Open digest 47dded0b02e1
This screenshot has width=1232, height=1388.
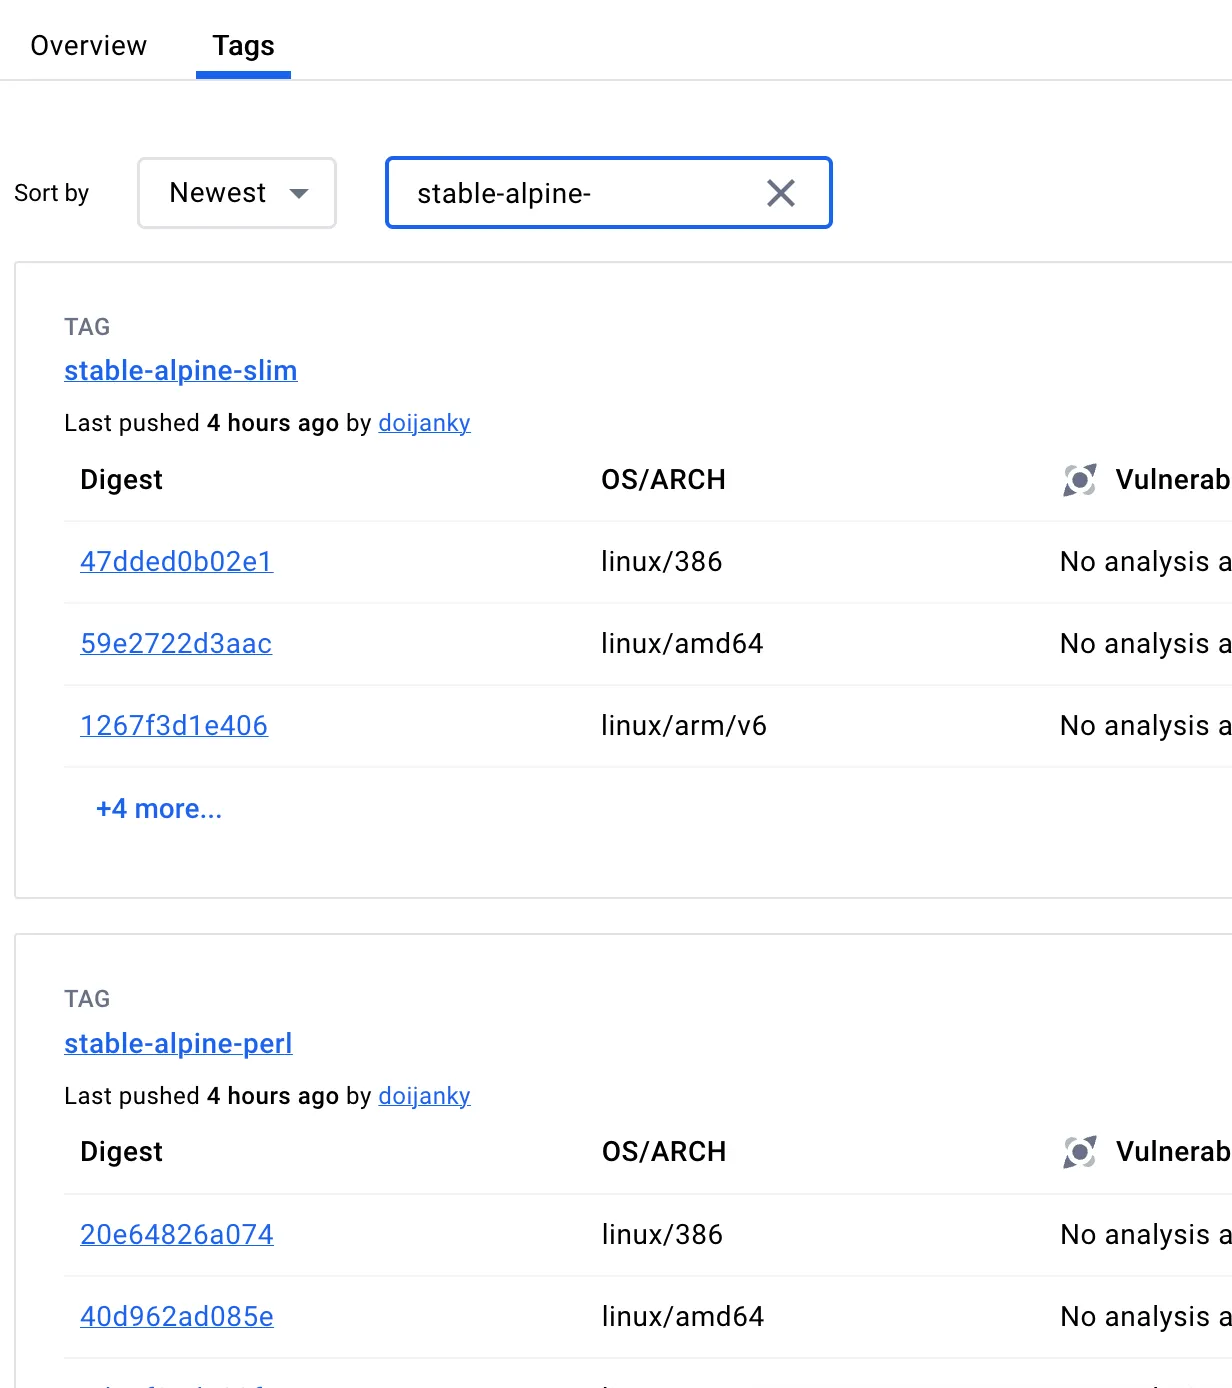[x=176, y=562]
